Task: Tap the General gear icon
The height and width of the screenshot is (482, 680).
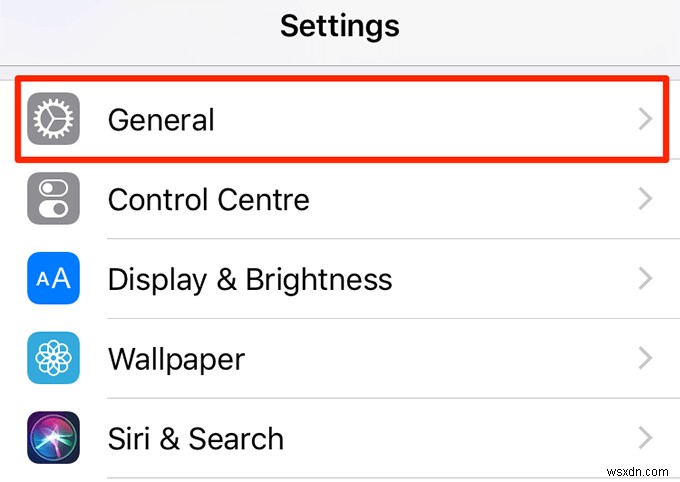Action: click(x=53, y=120)
